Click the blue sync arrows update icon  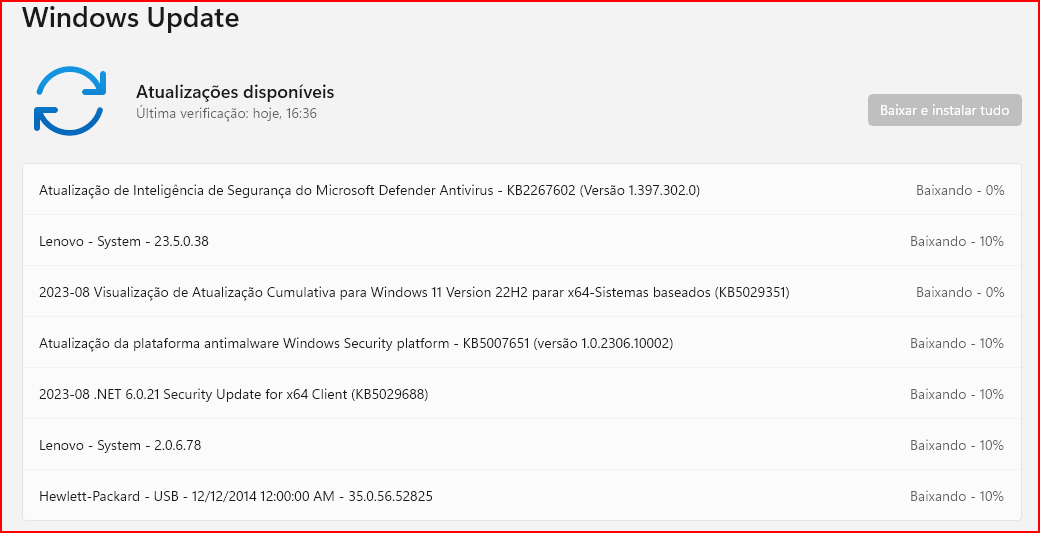pos(70,101)
